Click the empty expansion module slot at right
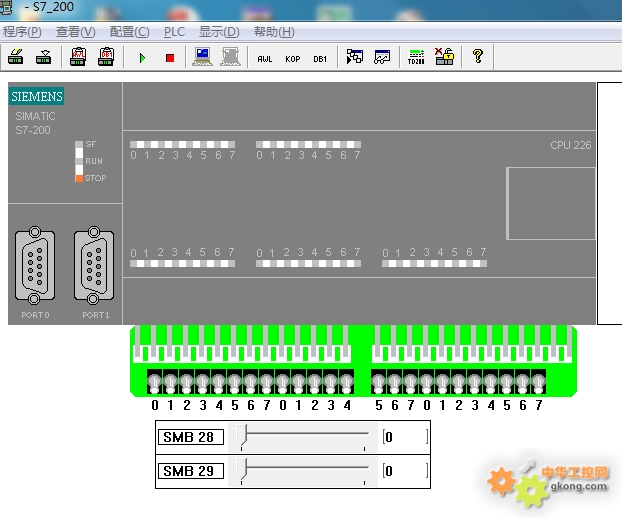 610,203
